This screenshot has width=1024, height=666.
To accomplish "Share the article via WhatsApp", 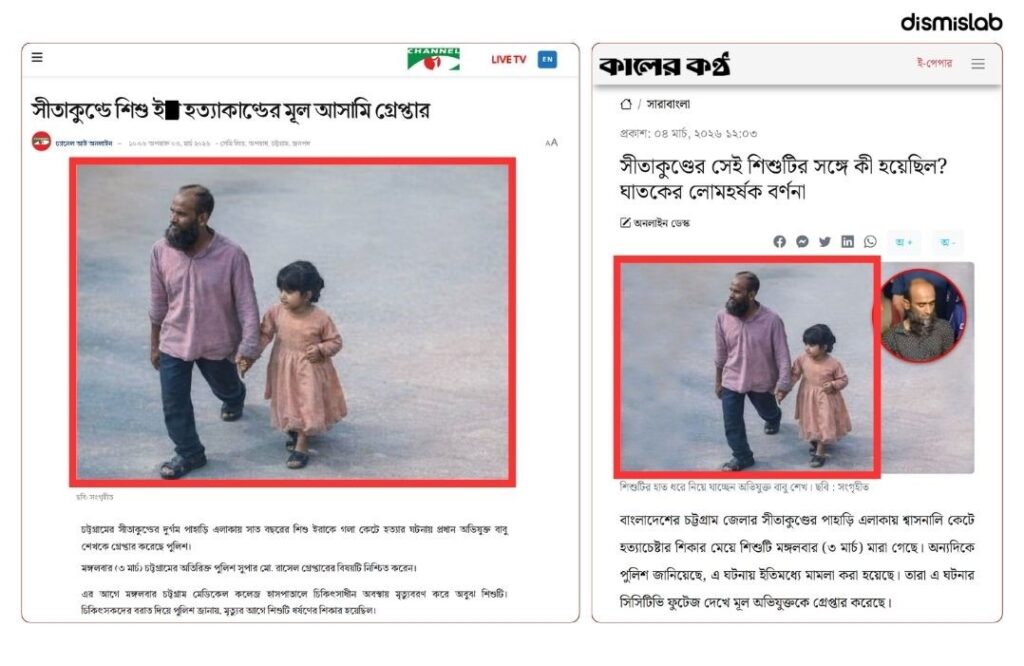I will click(x=871, y=242).
